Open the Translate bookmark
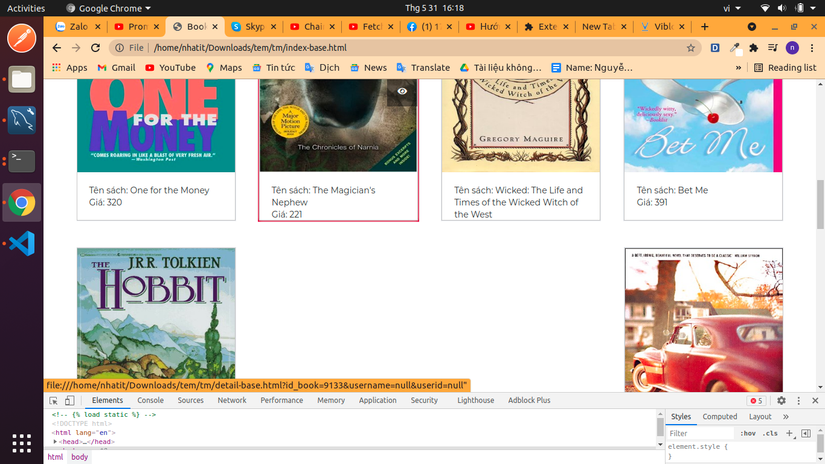 [x=424, y=67]
